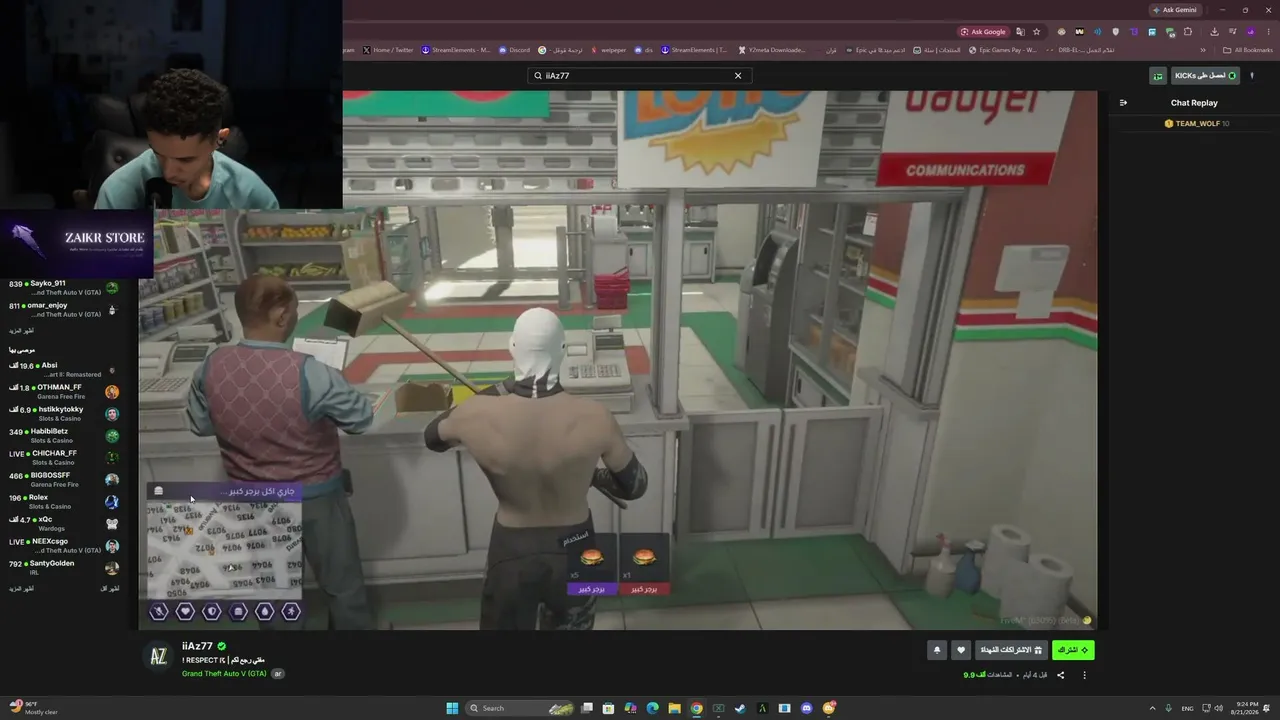This screenshot has height=720, width=1280.
Task: Open the OTHMAN_FF channel
Action: pos(64,392)
